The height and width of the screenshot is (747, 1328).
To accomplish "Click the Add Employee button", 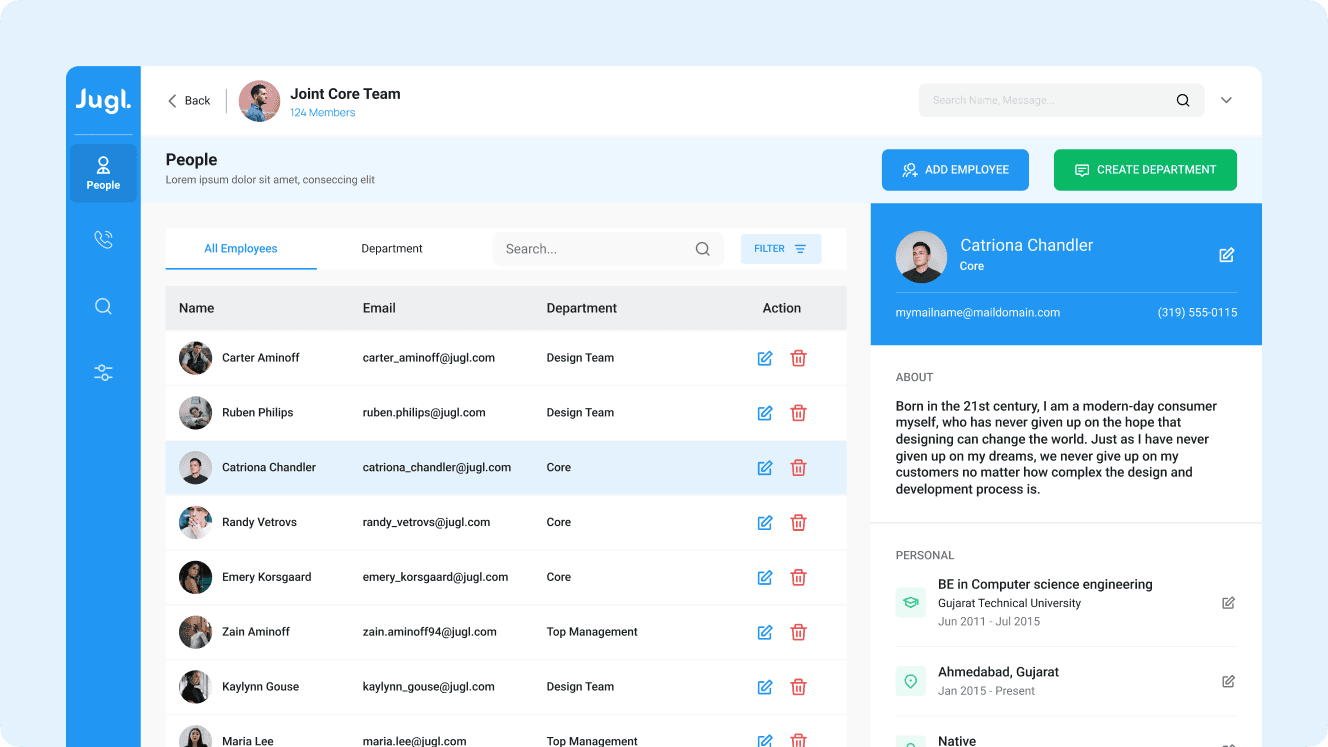I will pyautogui.click(x=955, y=170).
